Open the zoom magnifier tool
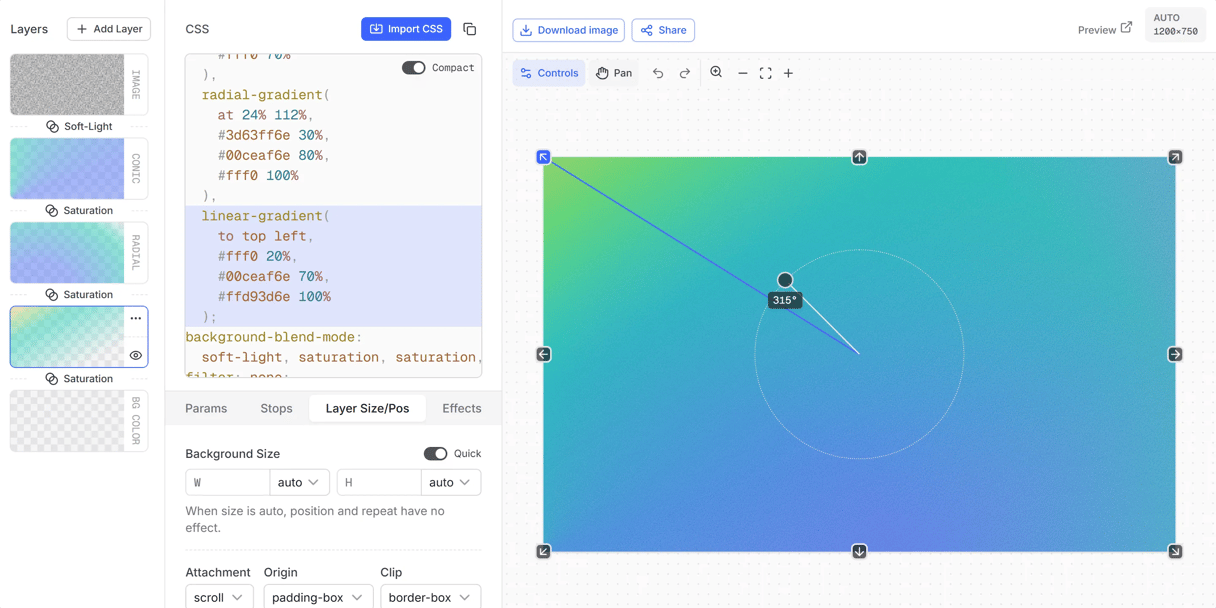Screen dimensions: 1216x608 point(716,72)
